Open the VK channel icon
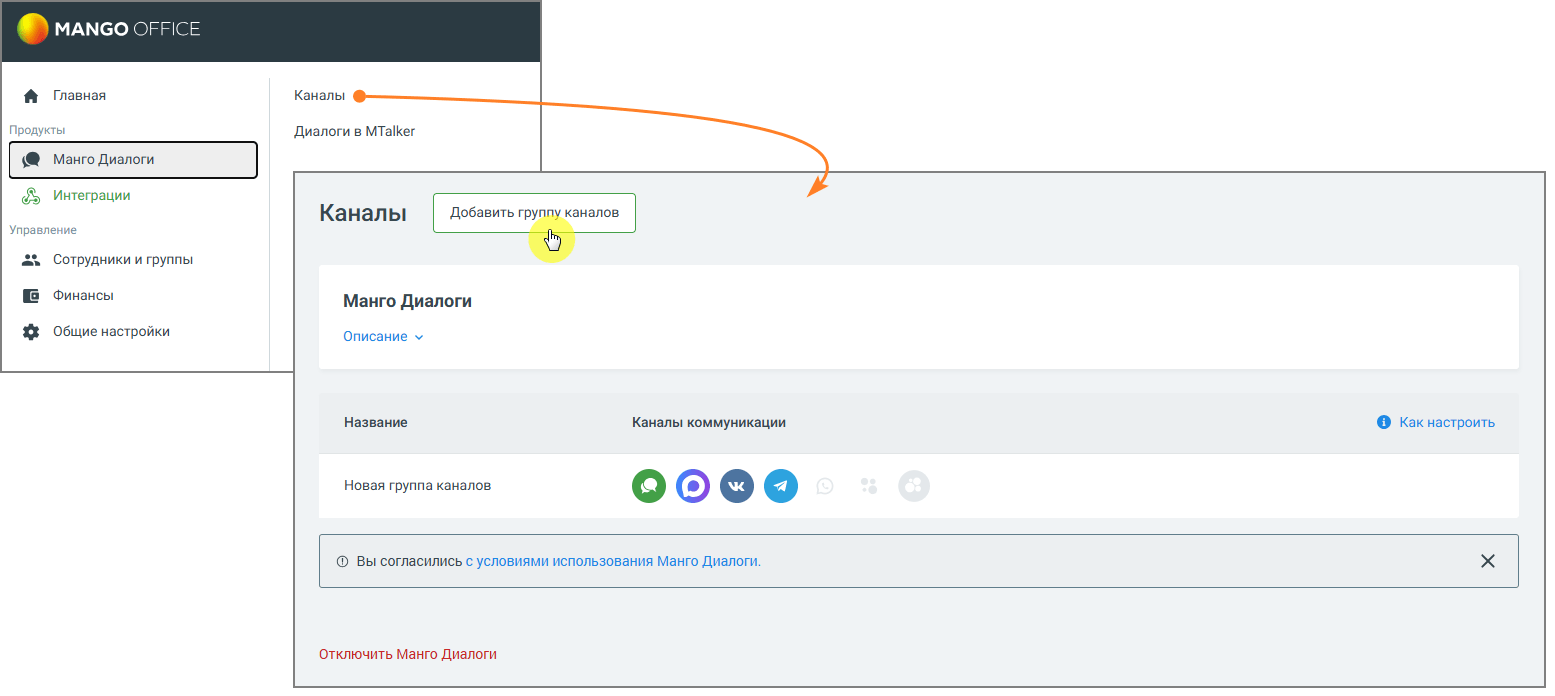 click(737, 486)
